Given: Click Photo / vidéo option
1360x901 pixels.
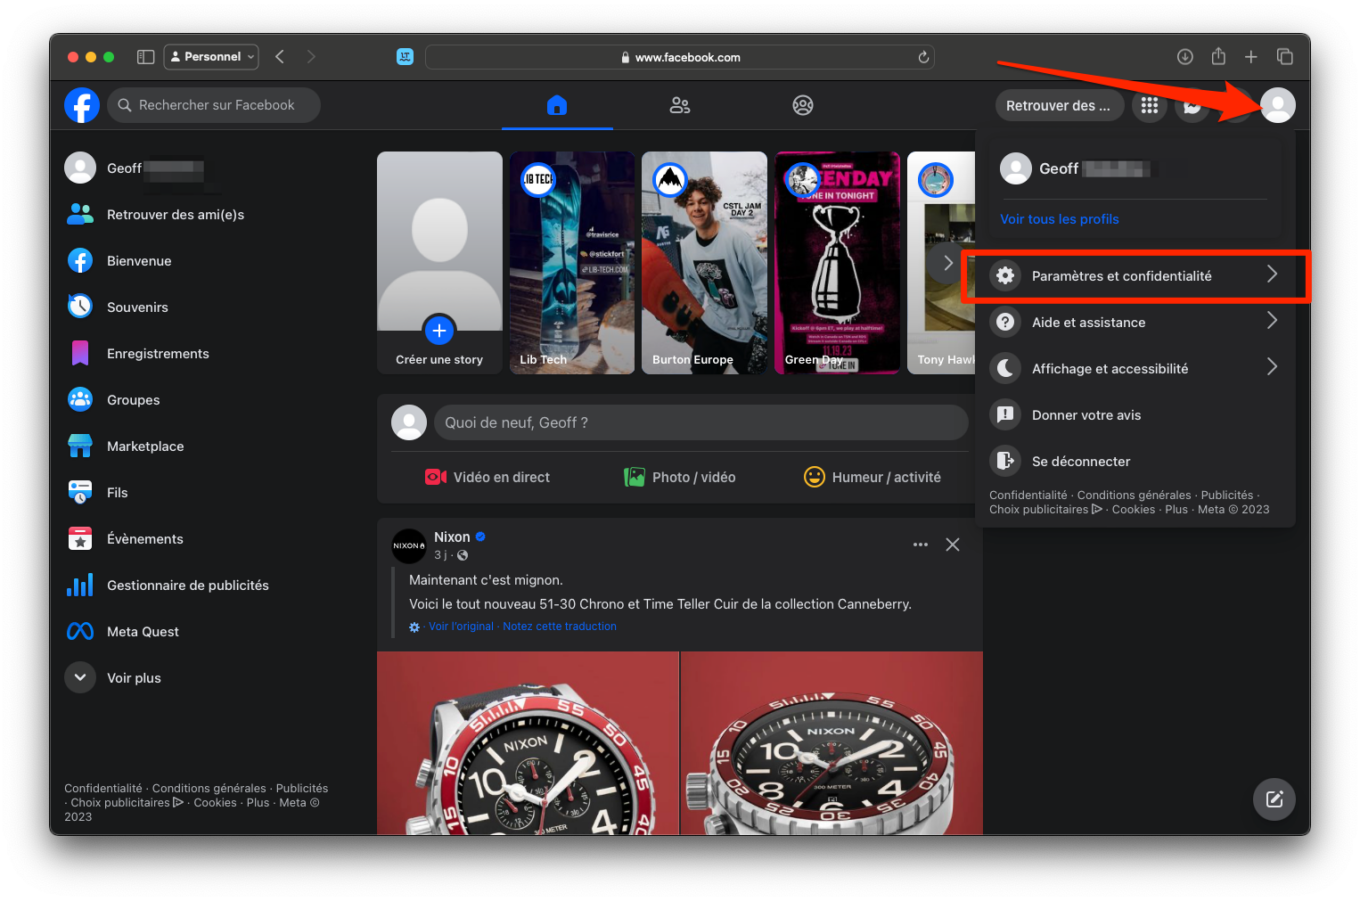Looking at the screenshot, I should 679,477.
